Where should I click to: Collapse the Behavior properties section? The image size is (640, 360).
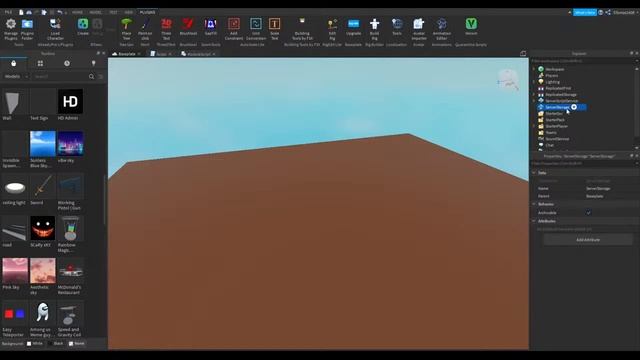tap(534, 204)
